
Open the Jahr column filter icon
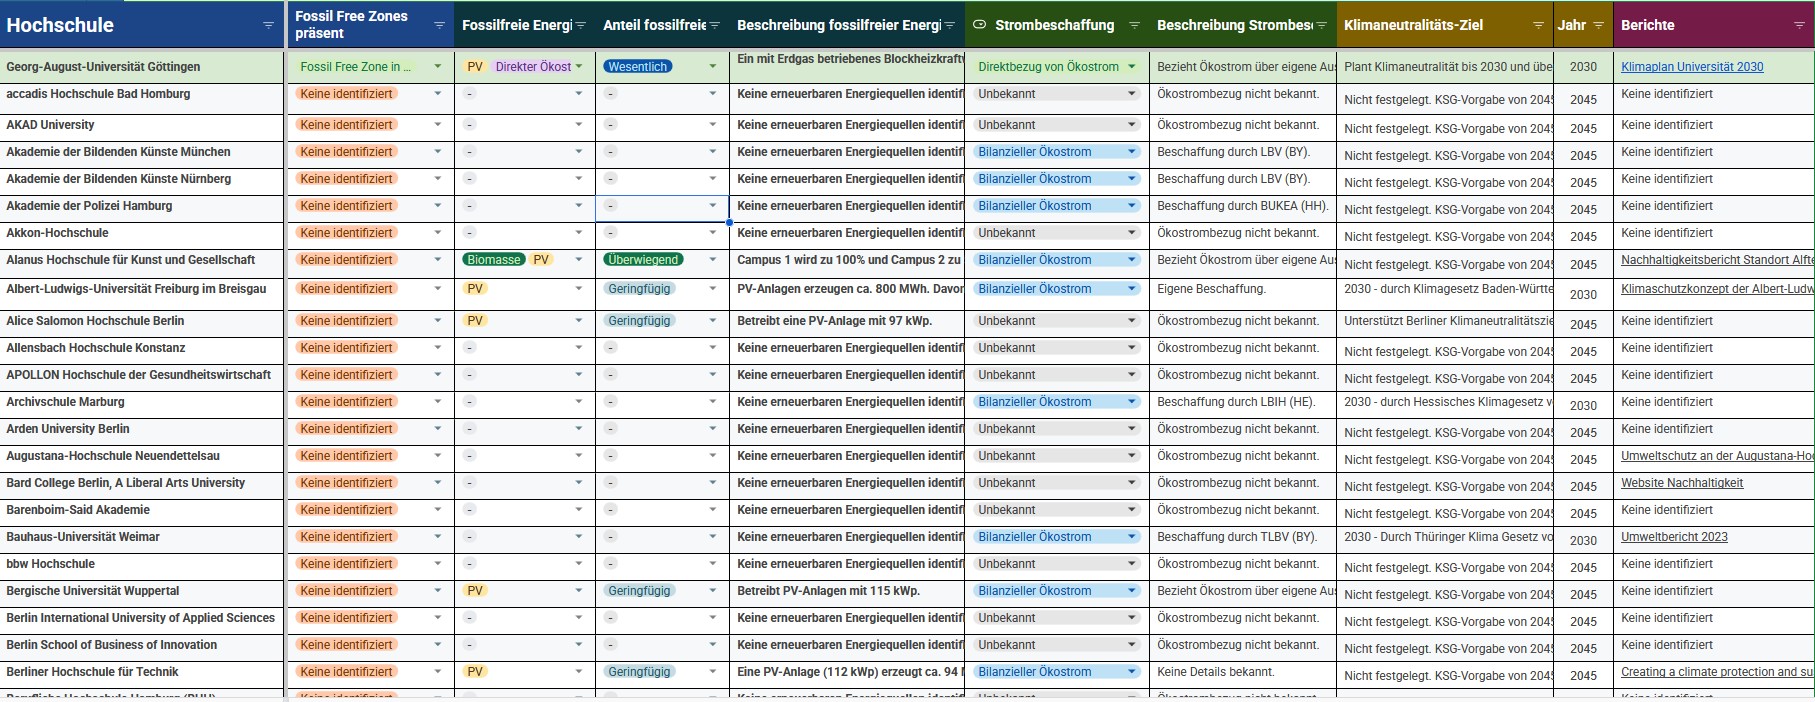click(1598, 25)
